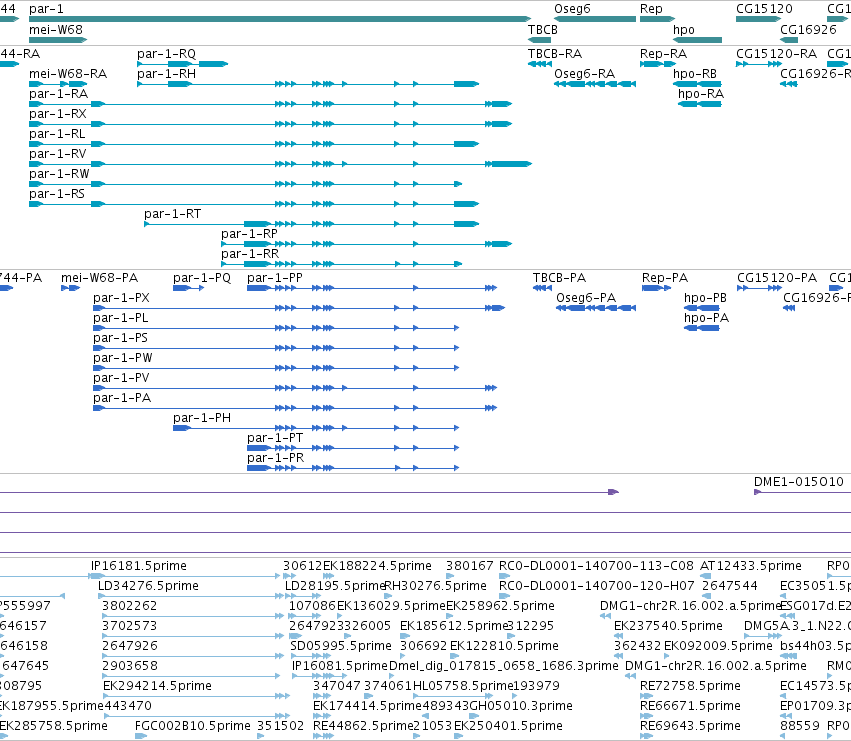Select the CG15120 gene label
Image resolution: width=851 pixels, height=741 pixels.
764,9
